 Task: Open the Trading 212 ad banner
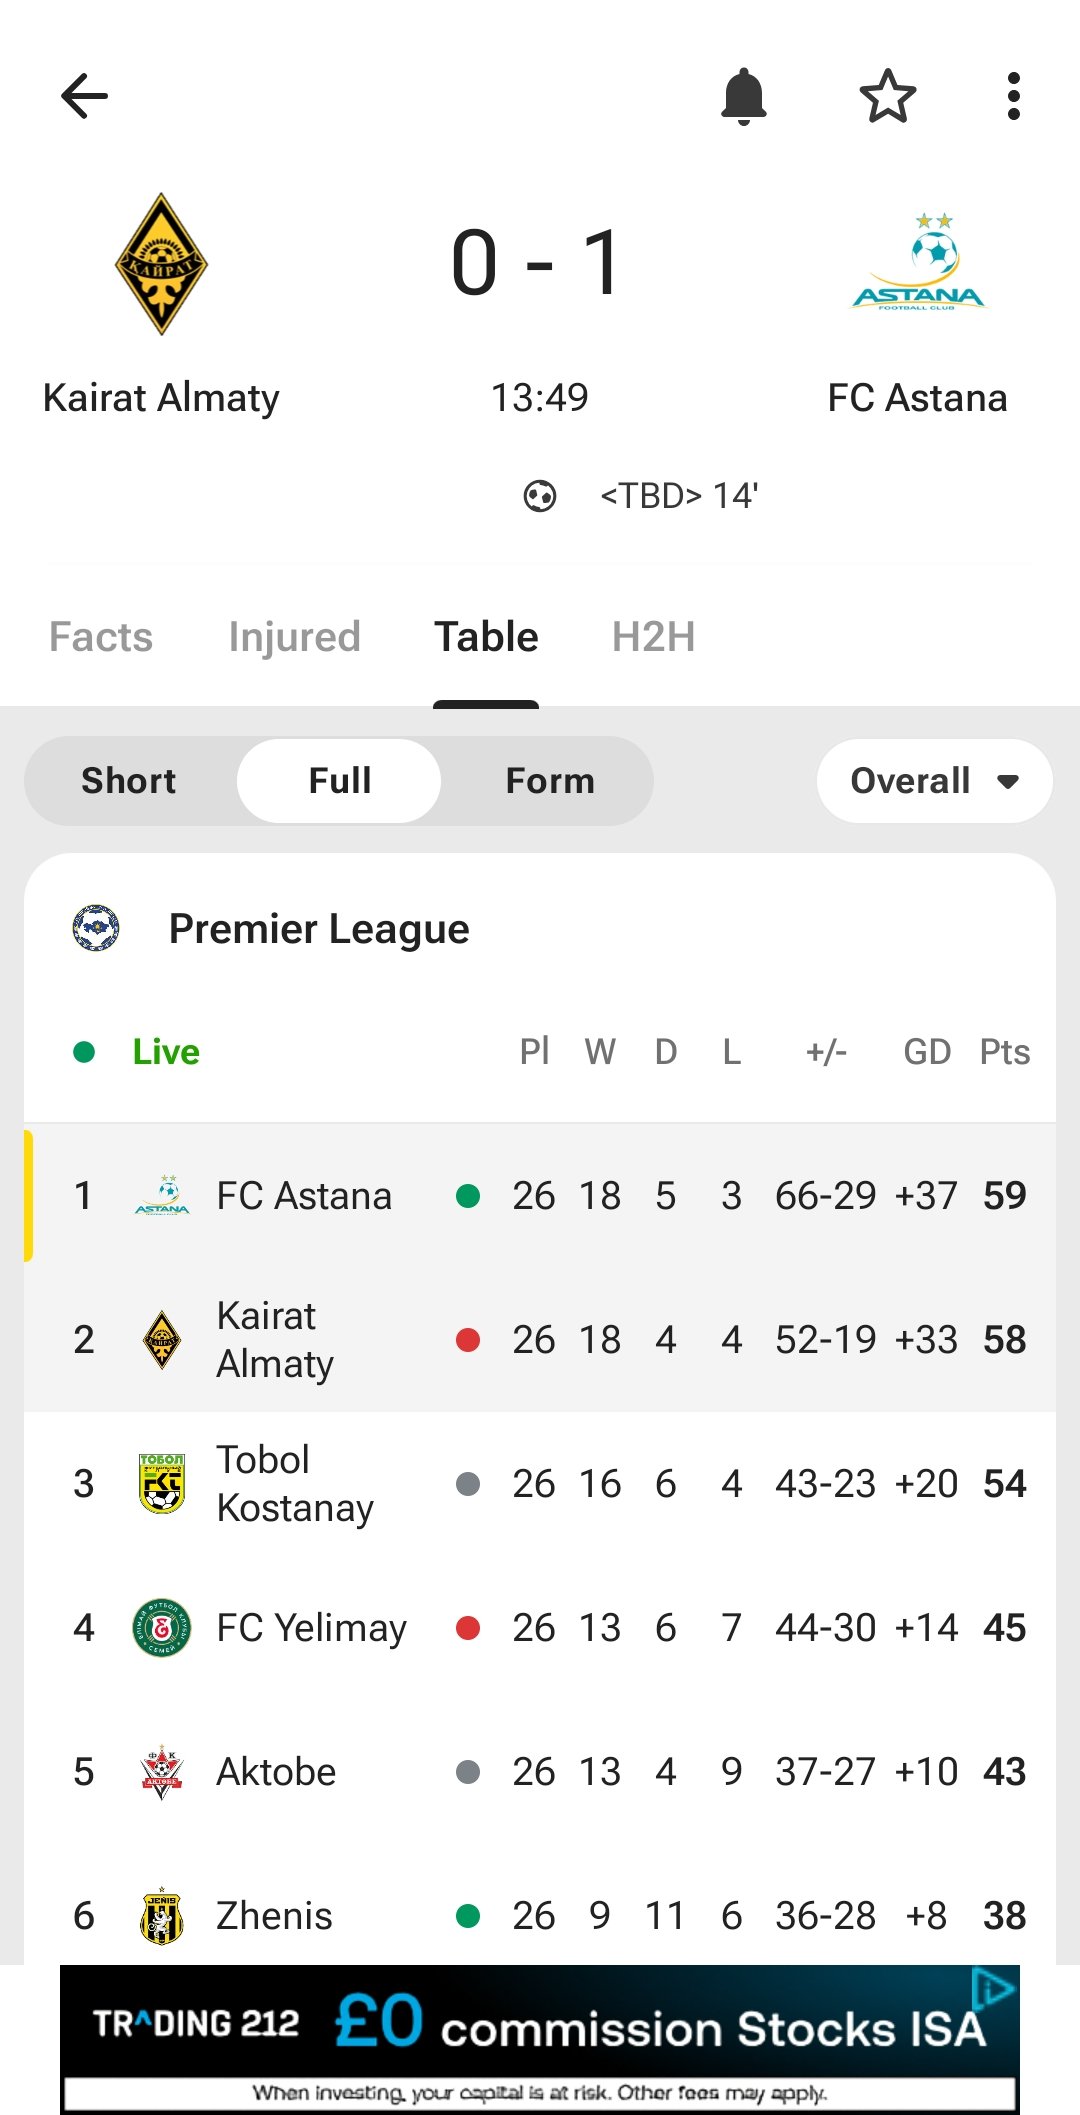pyautogui.click(x=540, y=2038)
